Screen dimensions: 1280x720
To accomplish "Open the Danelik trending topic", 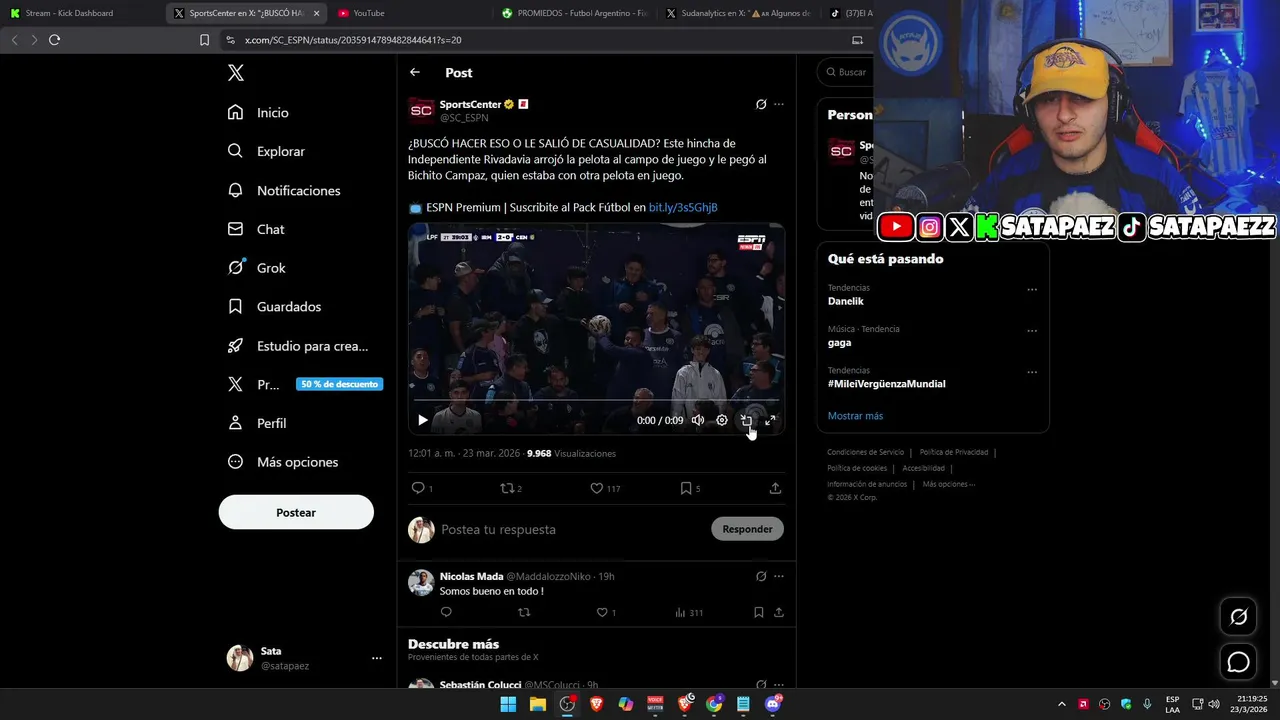I will point(846,301).
